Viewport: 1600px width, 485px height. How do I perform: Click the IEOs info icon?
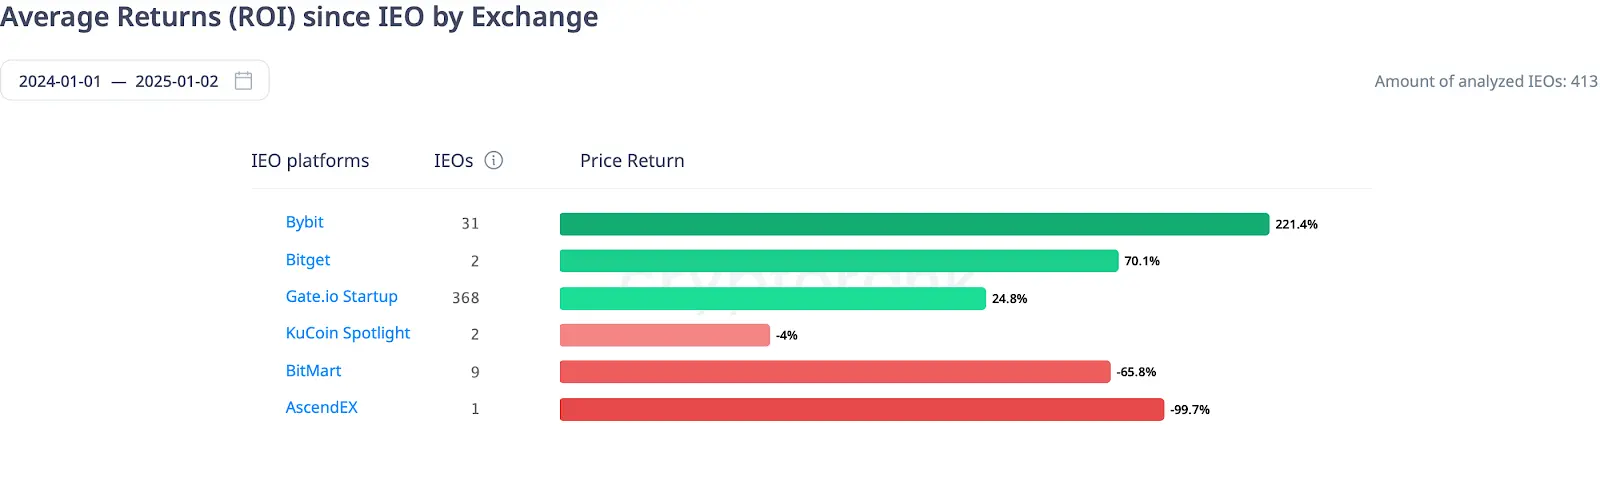pos(494,160)
